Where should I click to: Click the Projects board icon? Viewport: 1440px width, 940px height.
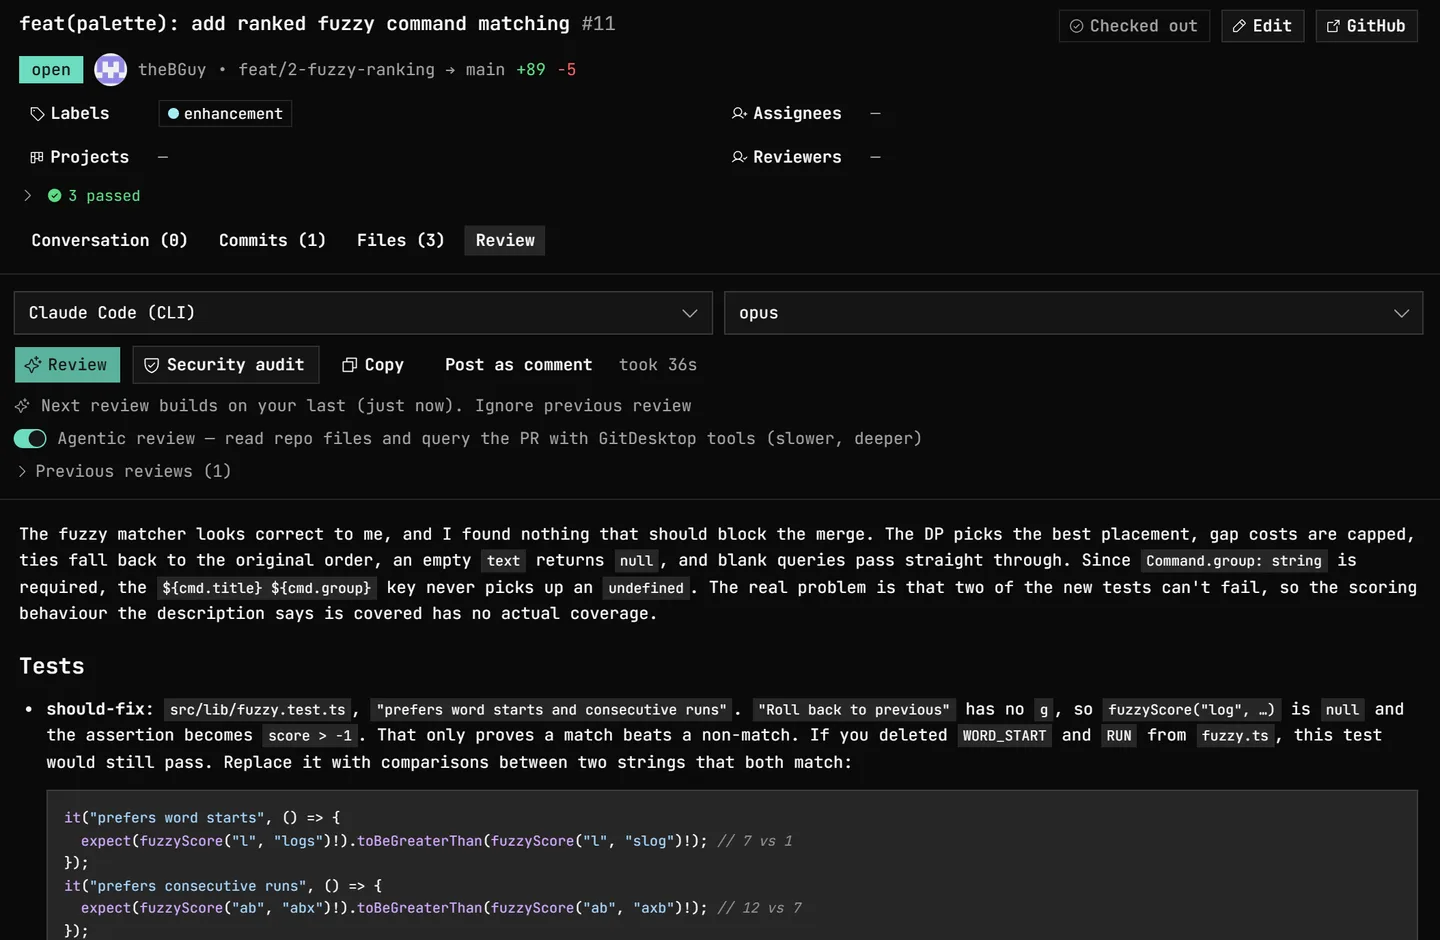coord(37,157)
